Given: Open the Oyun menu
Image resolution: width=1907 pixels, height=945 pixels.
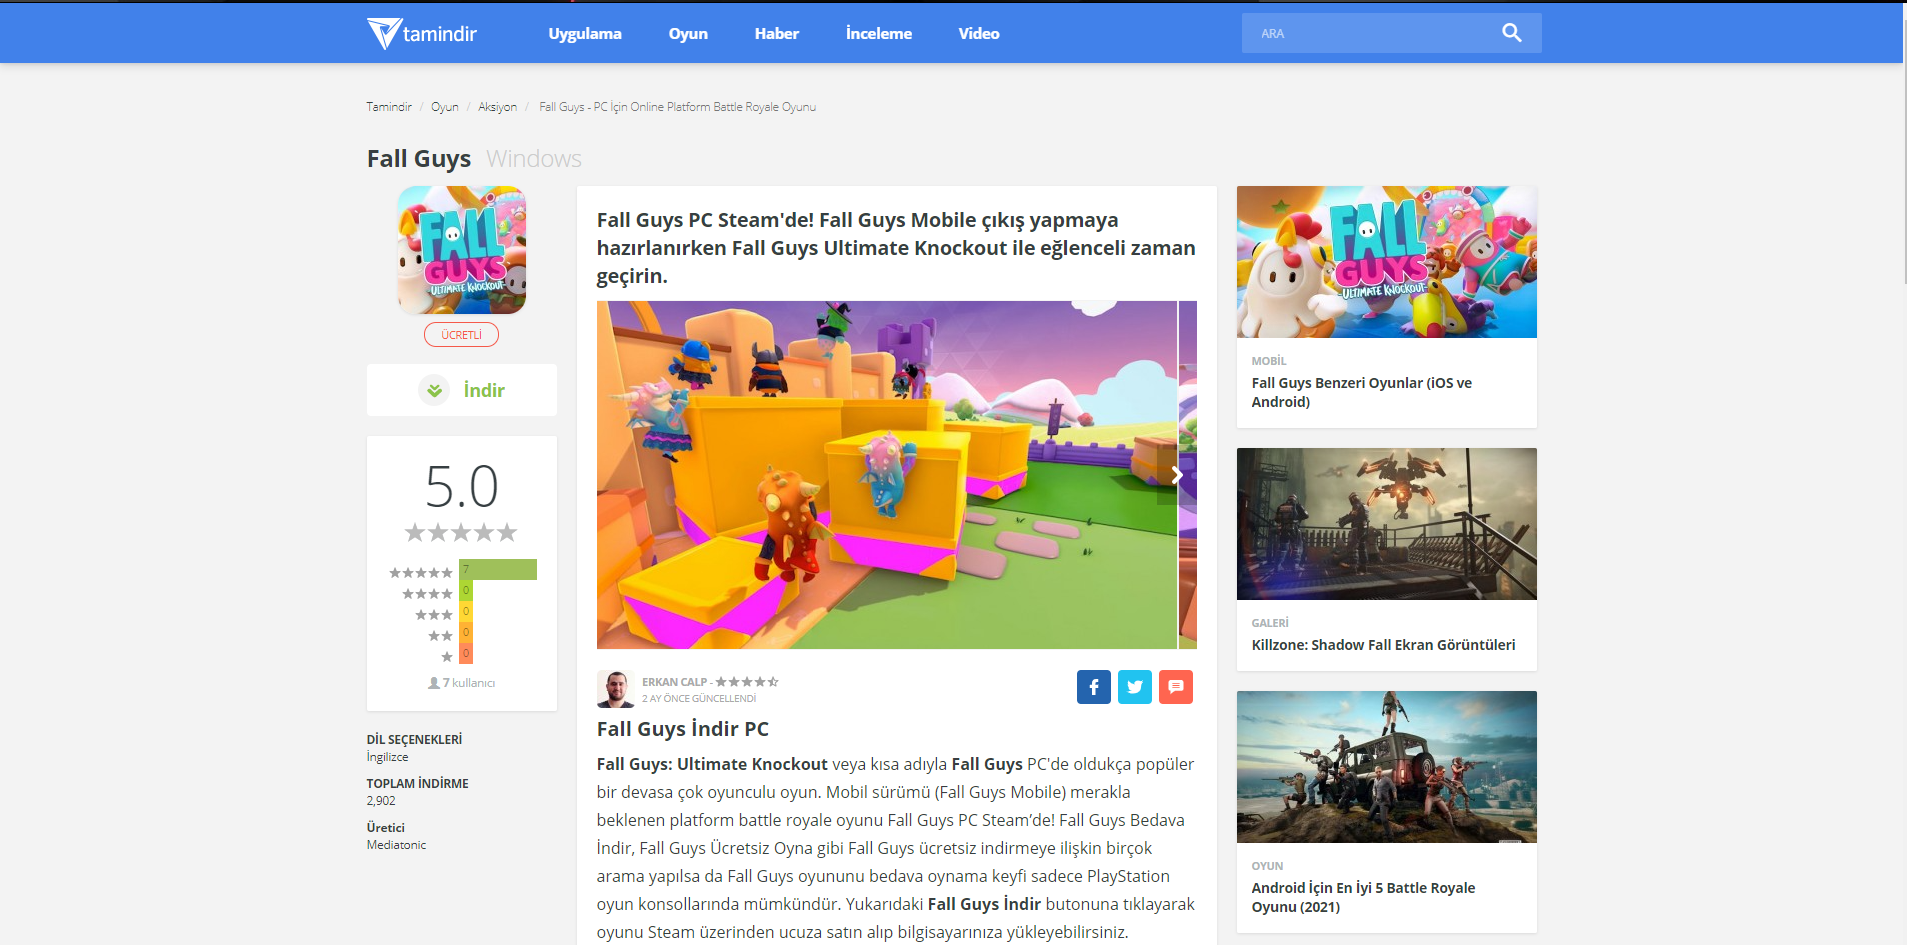Looking at the screenshot, I should point(688,33).
